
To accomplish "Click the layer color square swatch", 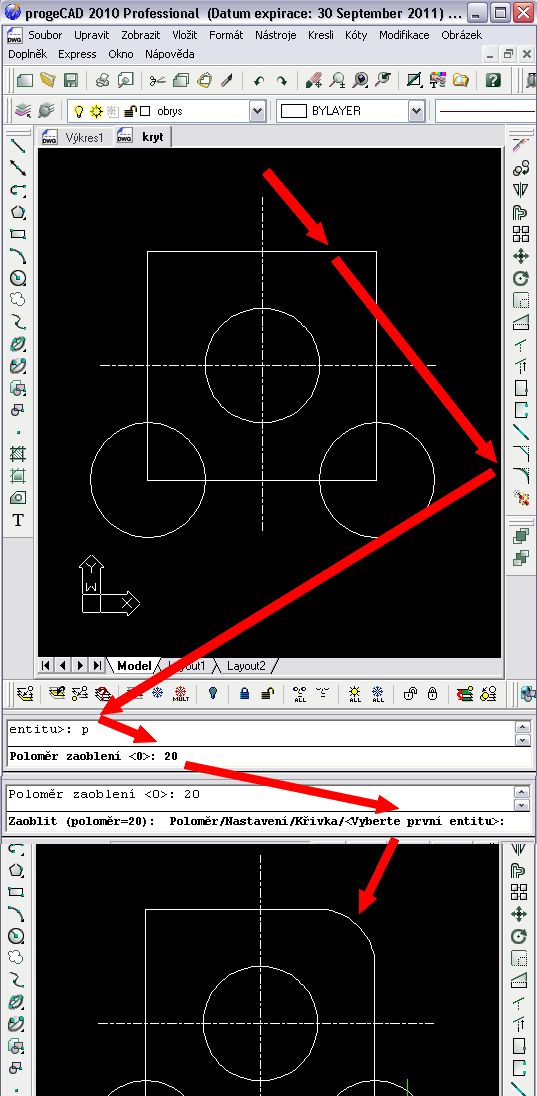I will click(x=145, y=111).
